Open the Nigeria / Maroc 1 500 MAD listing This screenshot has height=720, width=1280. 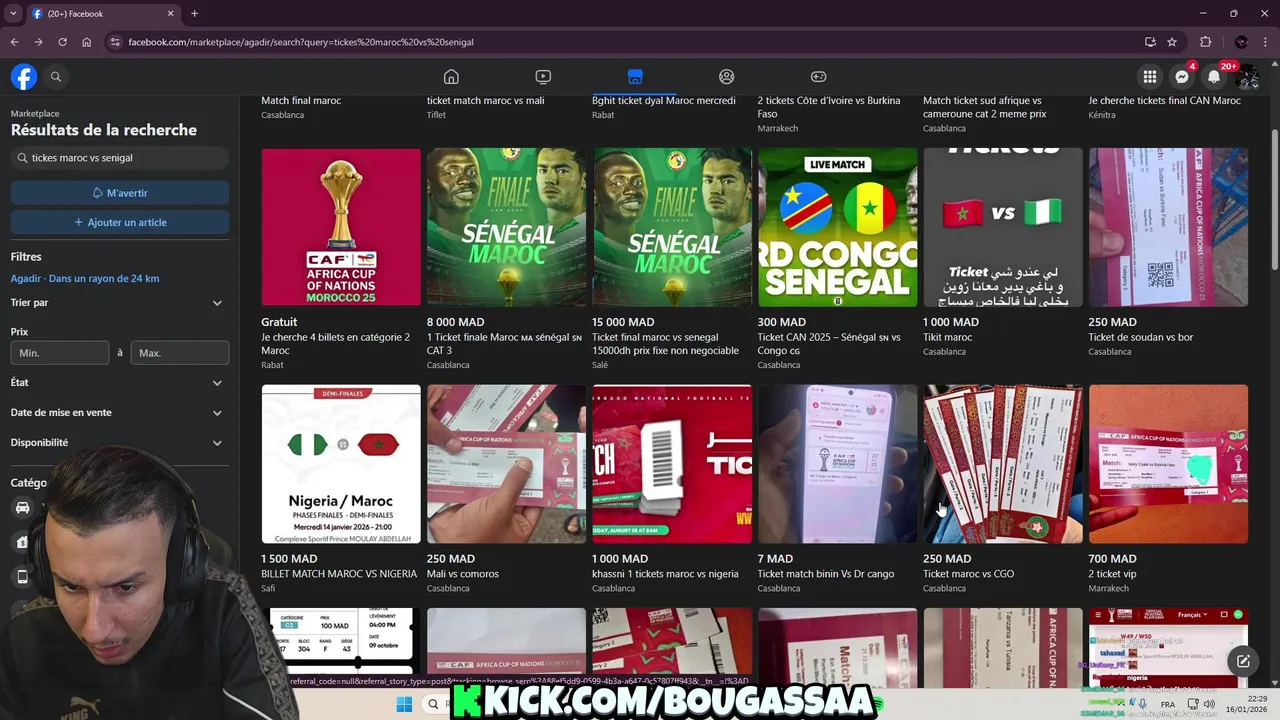point(341,489)
